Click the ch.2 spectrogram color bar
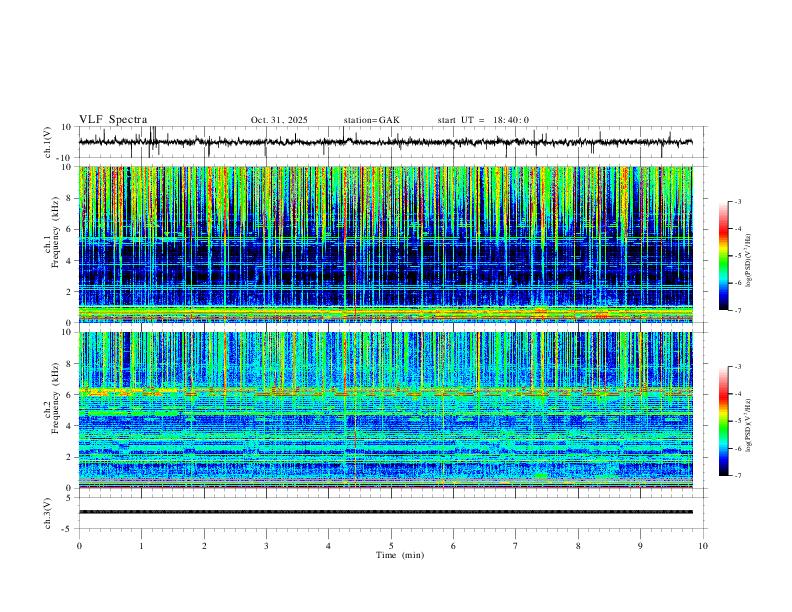Image resolution: width=792 pixels, height=612 pixels. pos(723,421)
